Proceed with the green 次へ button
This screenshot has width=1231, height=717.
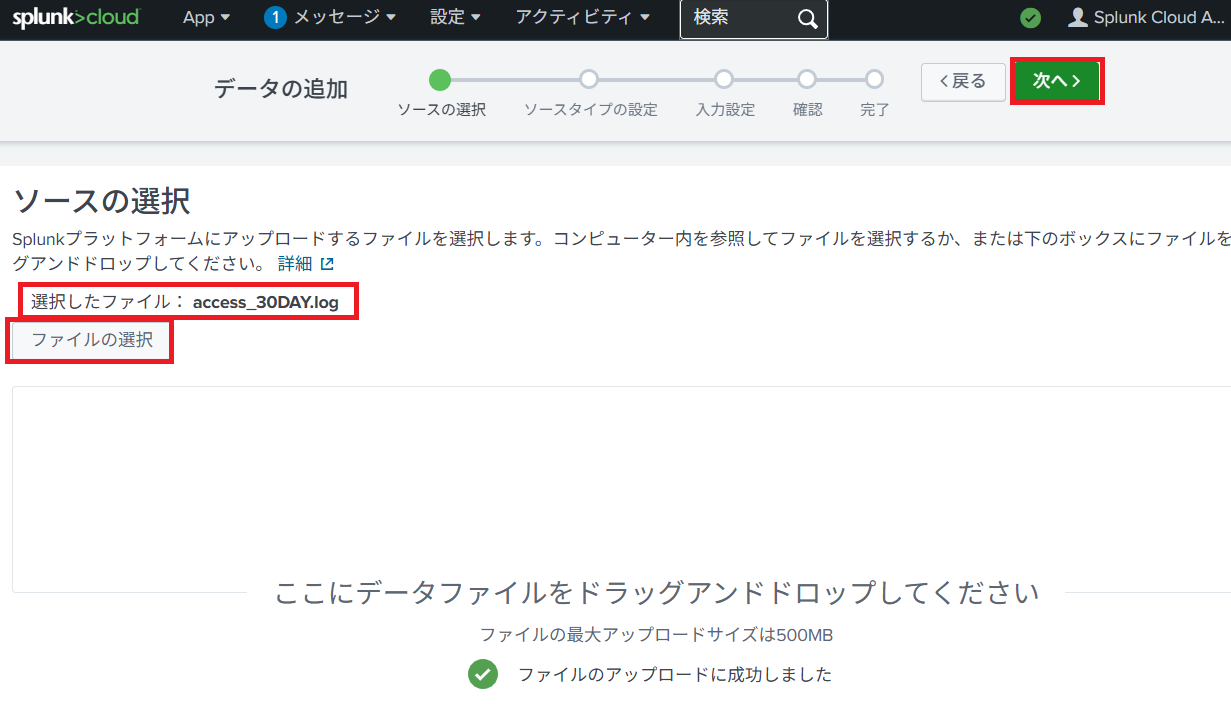(x=1057, y=81)
